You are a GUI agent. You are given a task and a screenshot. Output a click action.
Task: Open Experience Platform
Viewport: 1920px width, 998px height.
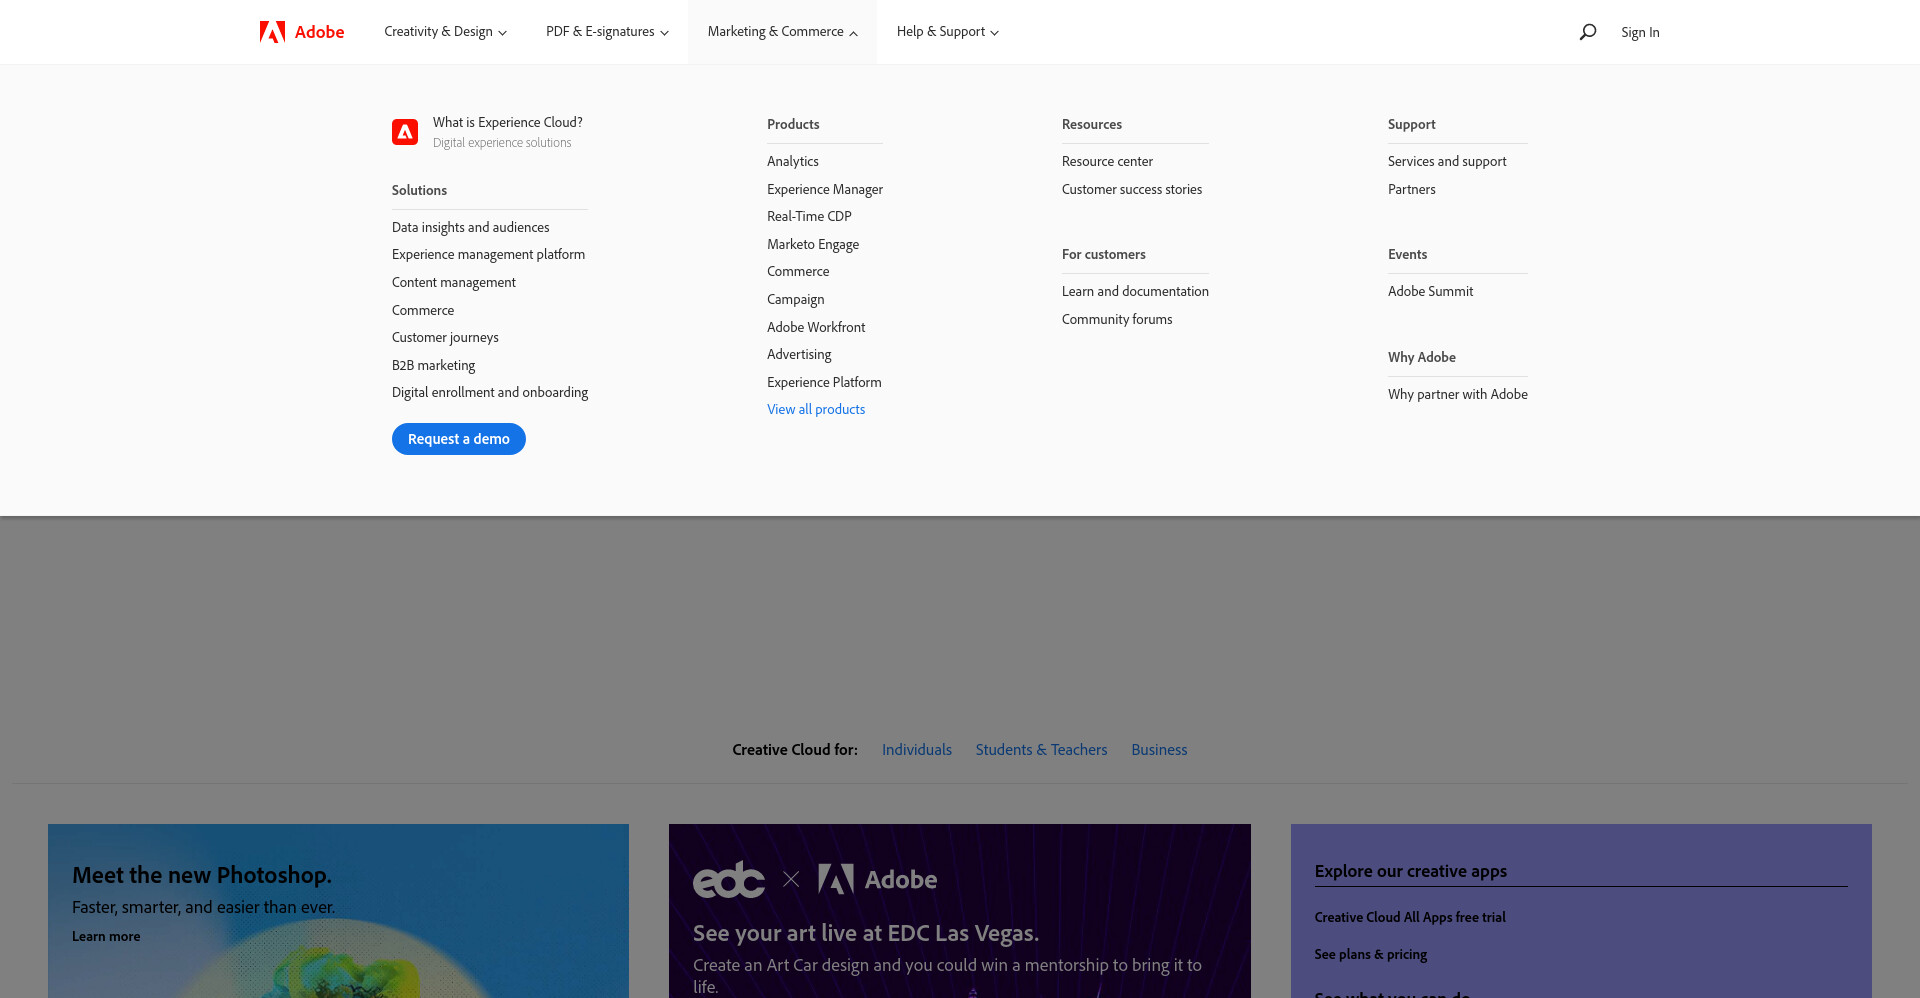point(824,382)
